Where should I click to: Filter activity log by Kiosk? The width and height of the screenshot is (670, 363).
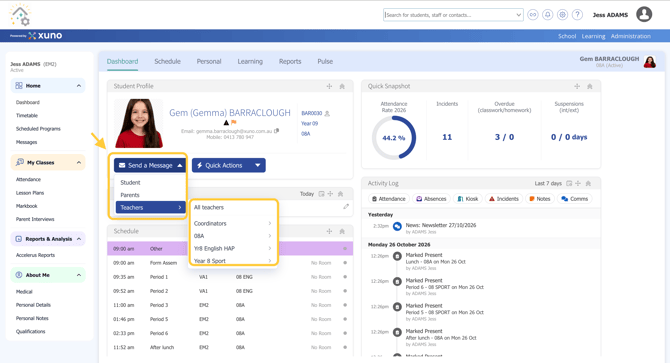tap(468, 199)
